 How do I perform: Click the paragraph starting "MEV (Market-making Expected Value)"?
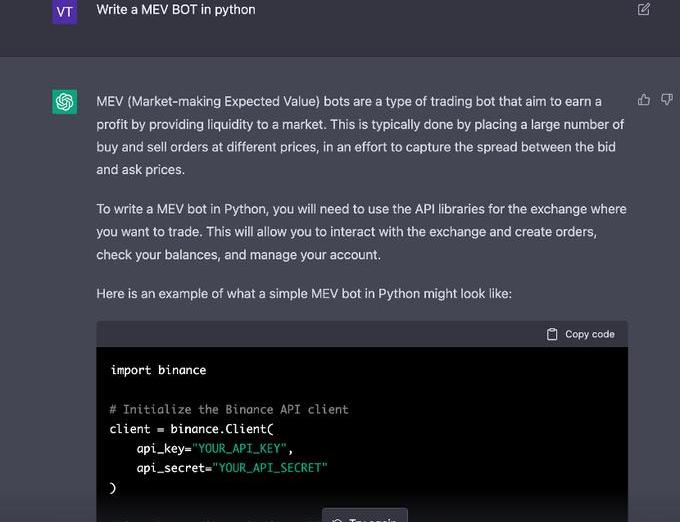(x=360, y=135)
